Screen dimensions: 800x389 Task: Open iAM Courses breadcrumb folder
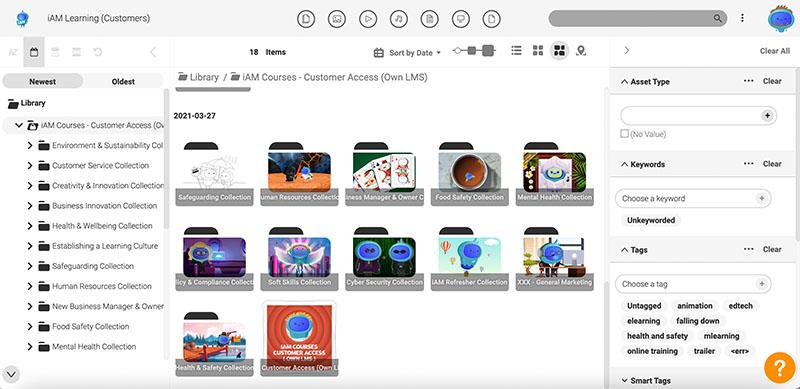pyautogui.click(x=329, y=77)
